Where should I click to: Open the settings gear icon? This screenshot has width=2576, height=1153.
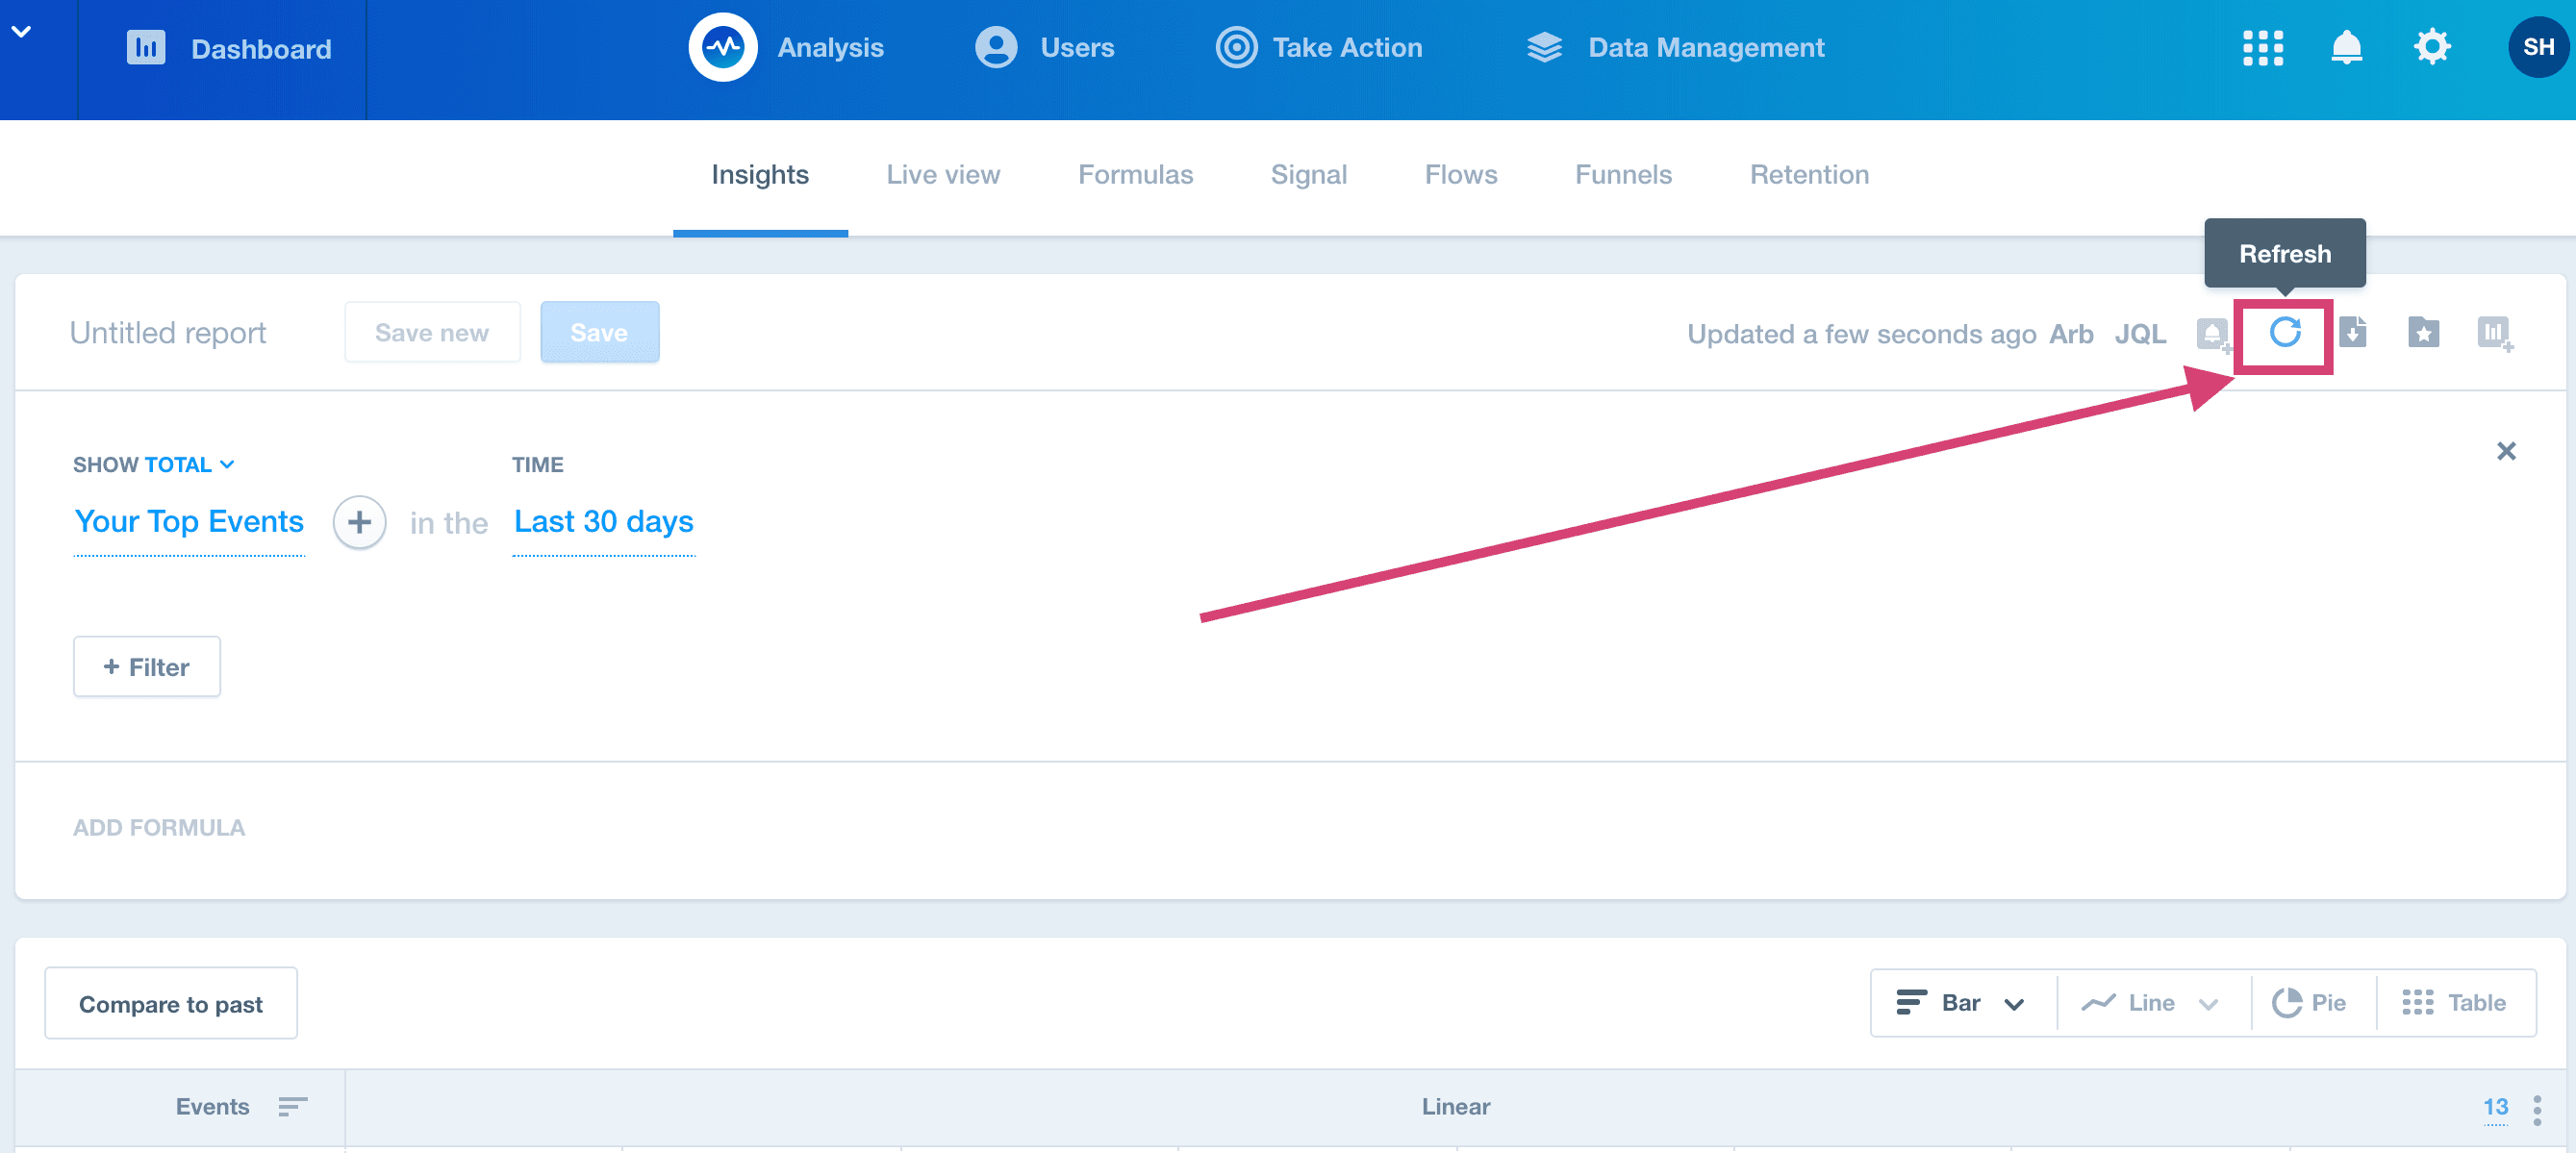click(x=2431, y=47)
